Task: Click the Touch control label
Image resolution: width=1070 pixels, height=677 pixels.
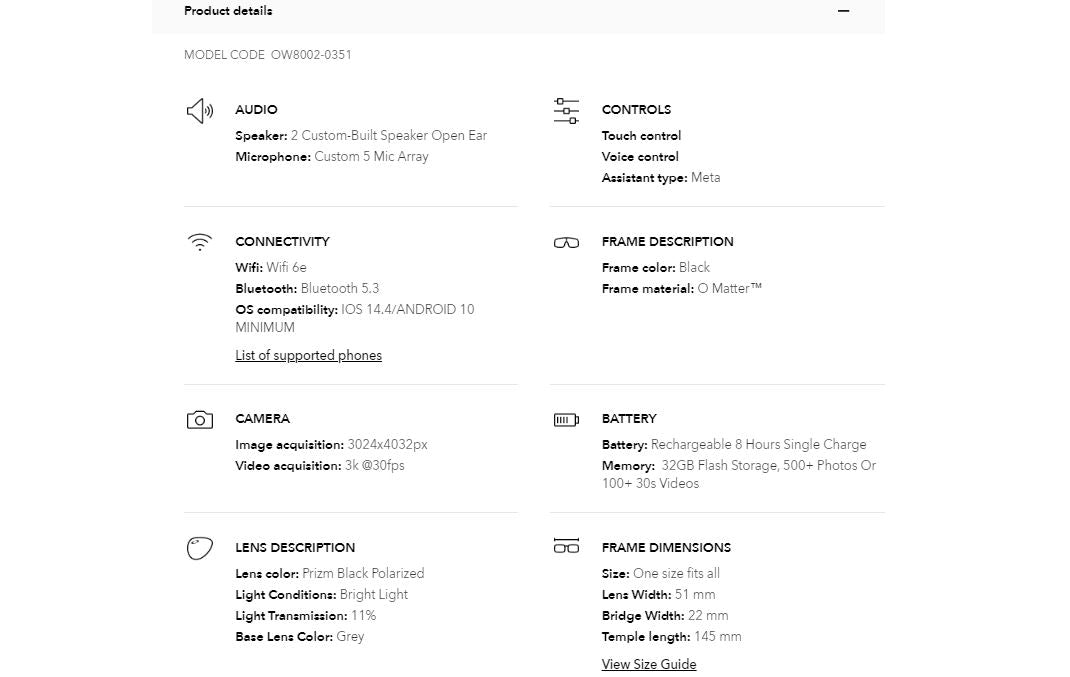Action: tap(641, 136)
